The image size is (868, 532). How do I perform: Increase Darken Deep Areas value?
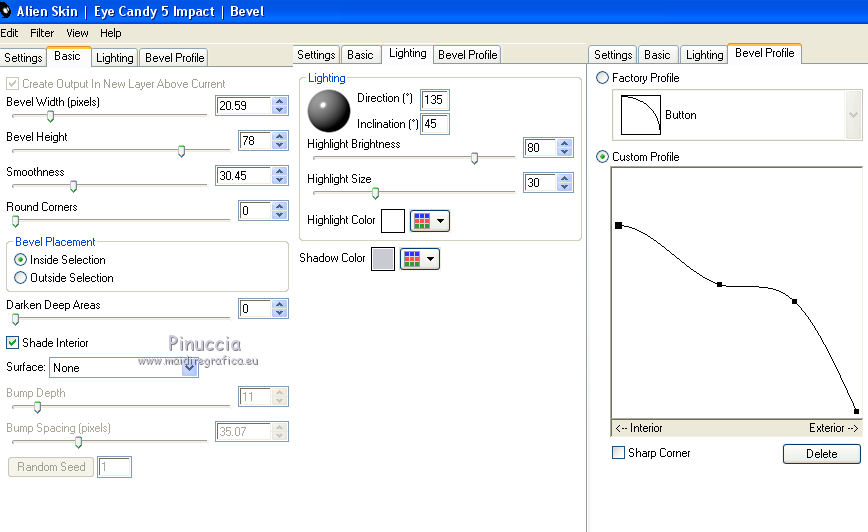click(x=280, y=304)
